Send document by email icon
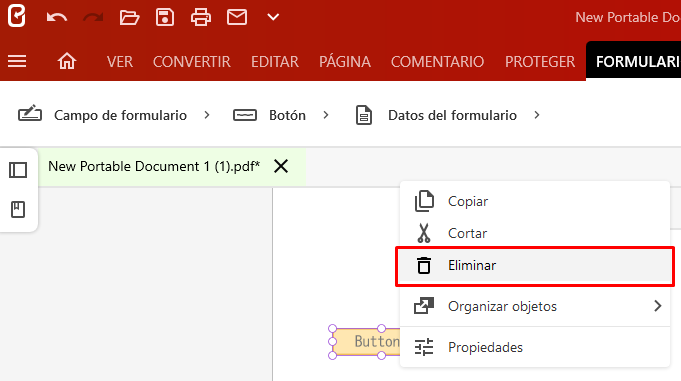Image resolution: width=681 pixels, height=381 pixels. click(237, 17)
